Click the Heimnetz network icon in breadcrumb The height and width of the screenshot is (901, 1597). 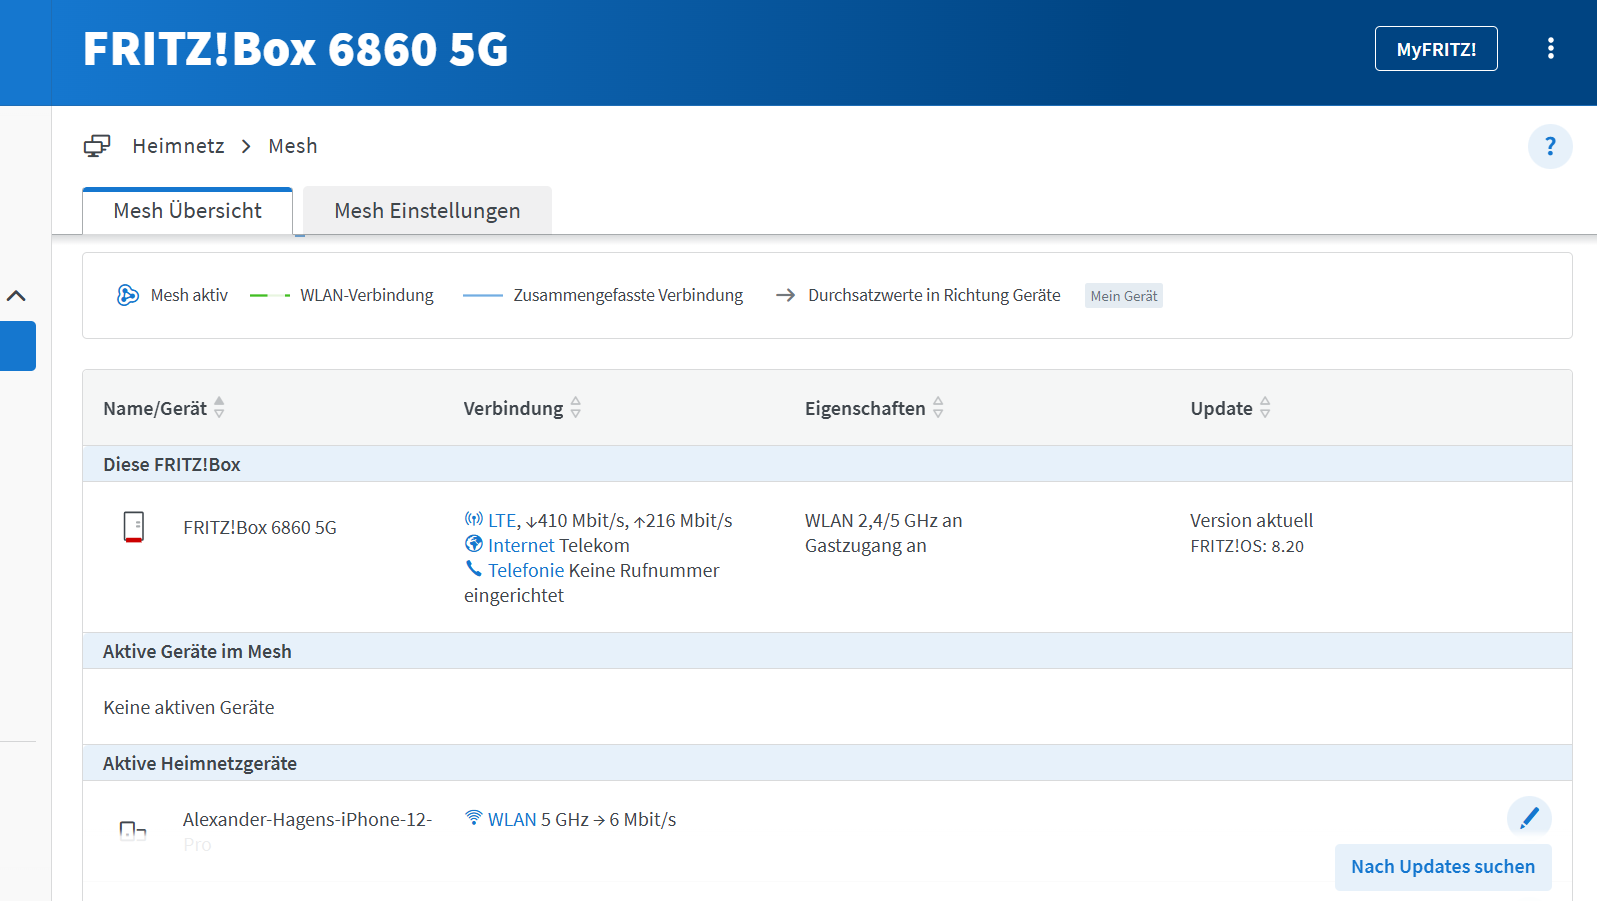click(97, 146)
